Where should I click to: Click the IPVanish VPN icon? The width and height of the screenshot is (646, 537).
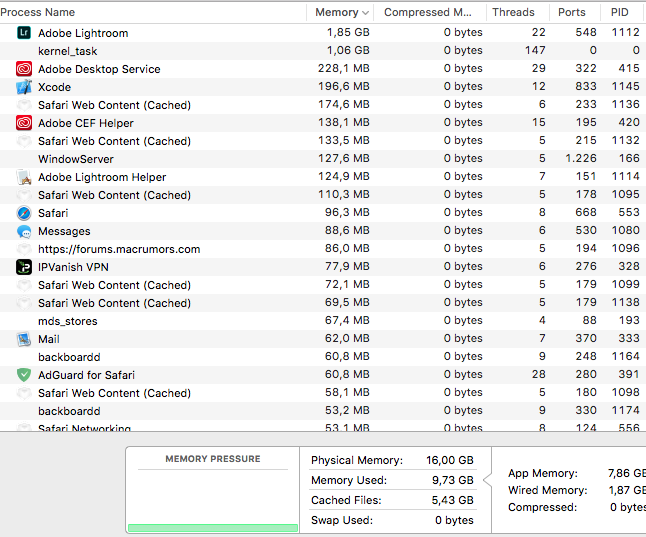coord(24,267)
